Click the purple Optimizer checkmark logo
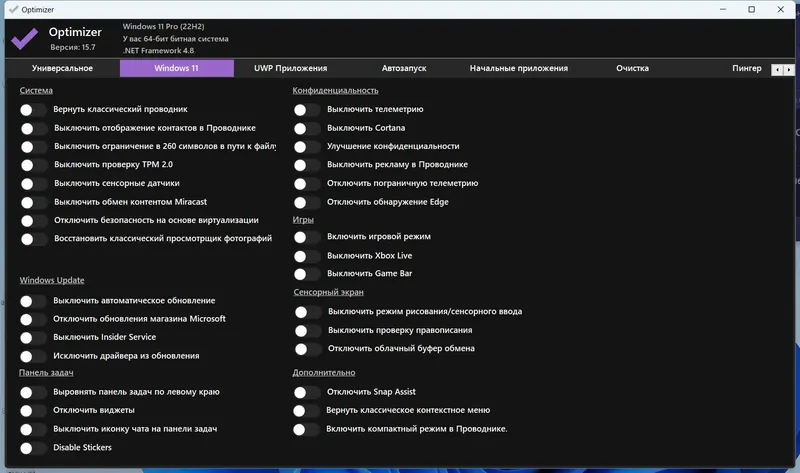 pyautogui.click(x=24, y=38)
